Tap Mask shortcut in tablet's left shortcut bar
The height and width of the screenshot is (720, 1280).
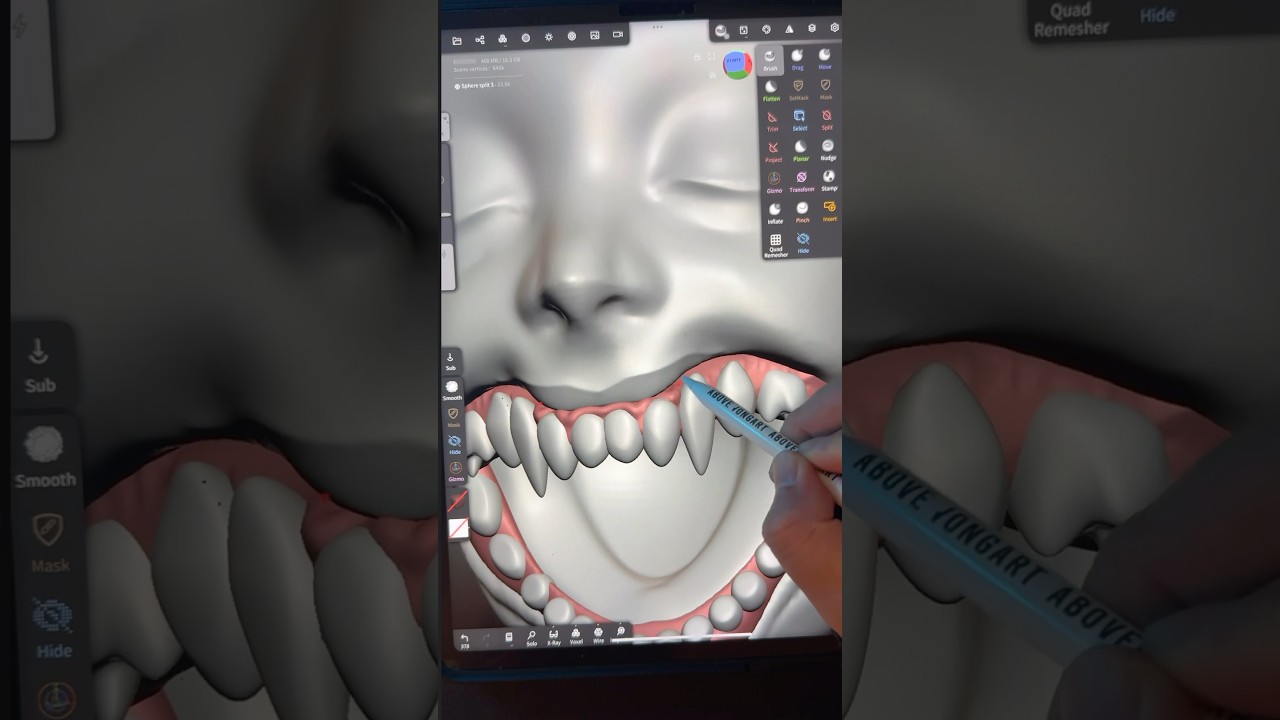(x=454, y=418)
